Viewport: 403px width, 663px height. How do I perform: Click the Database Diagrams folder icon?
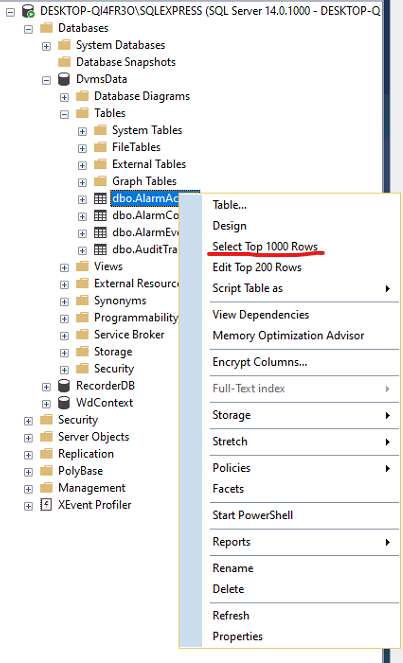coord(82,96)
